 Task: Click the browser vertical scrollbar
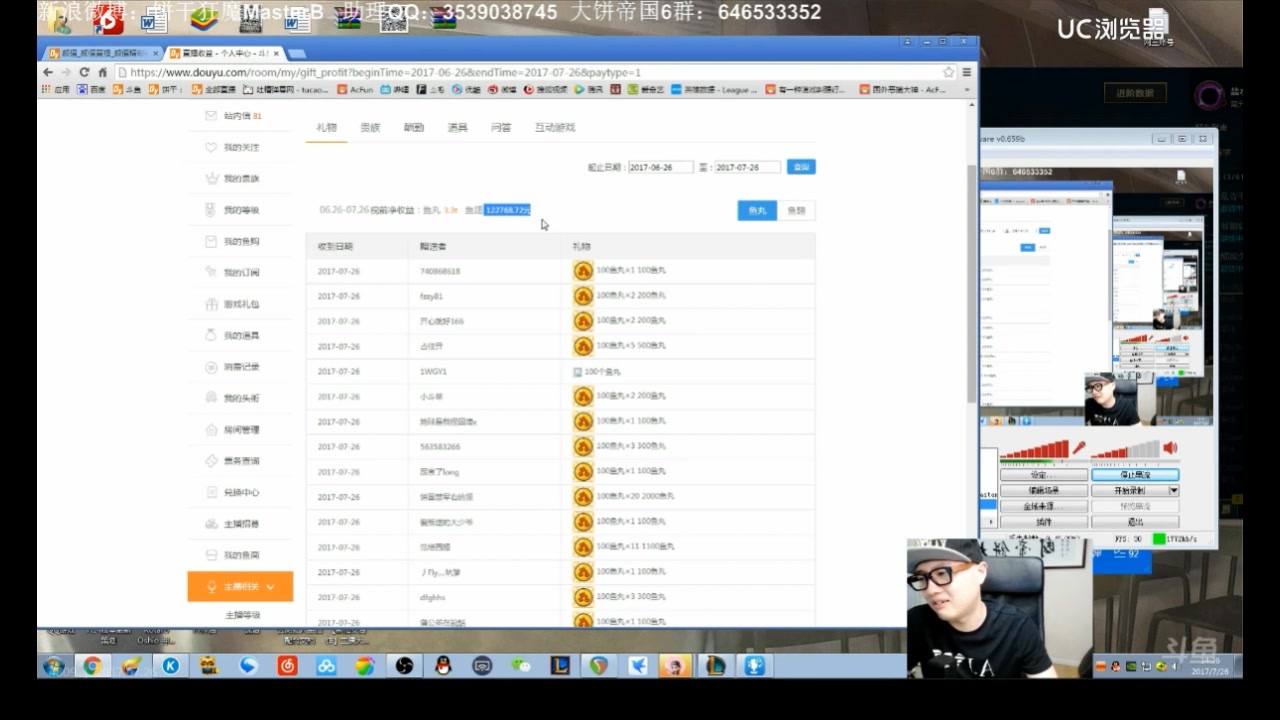click(972, 284)
